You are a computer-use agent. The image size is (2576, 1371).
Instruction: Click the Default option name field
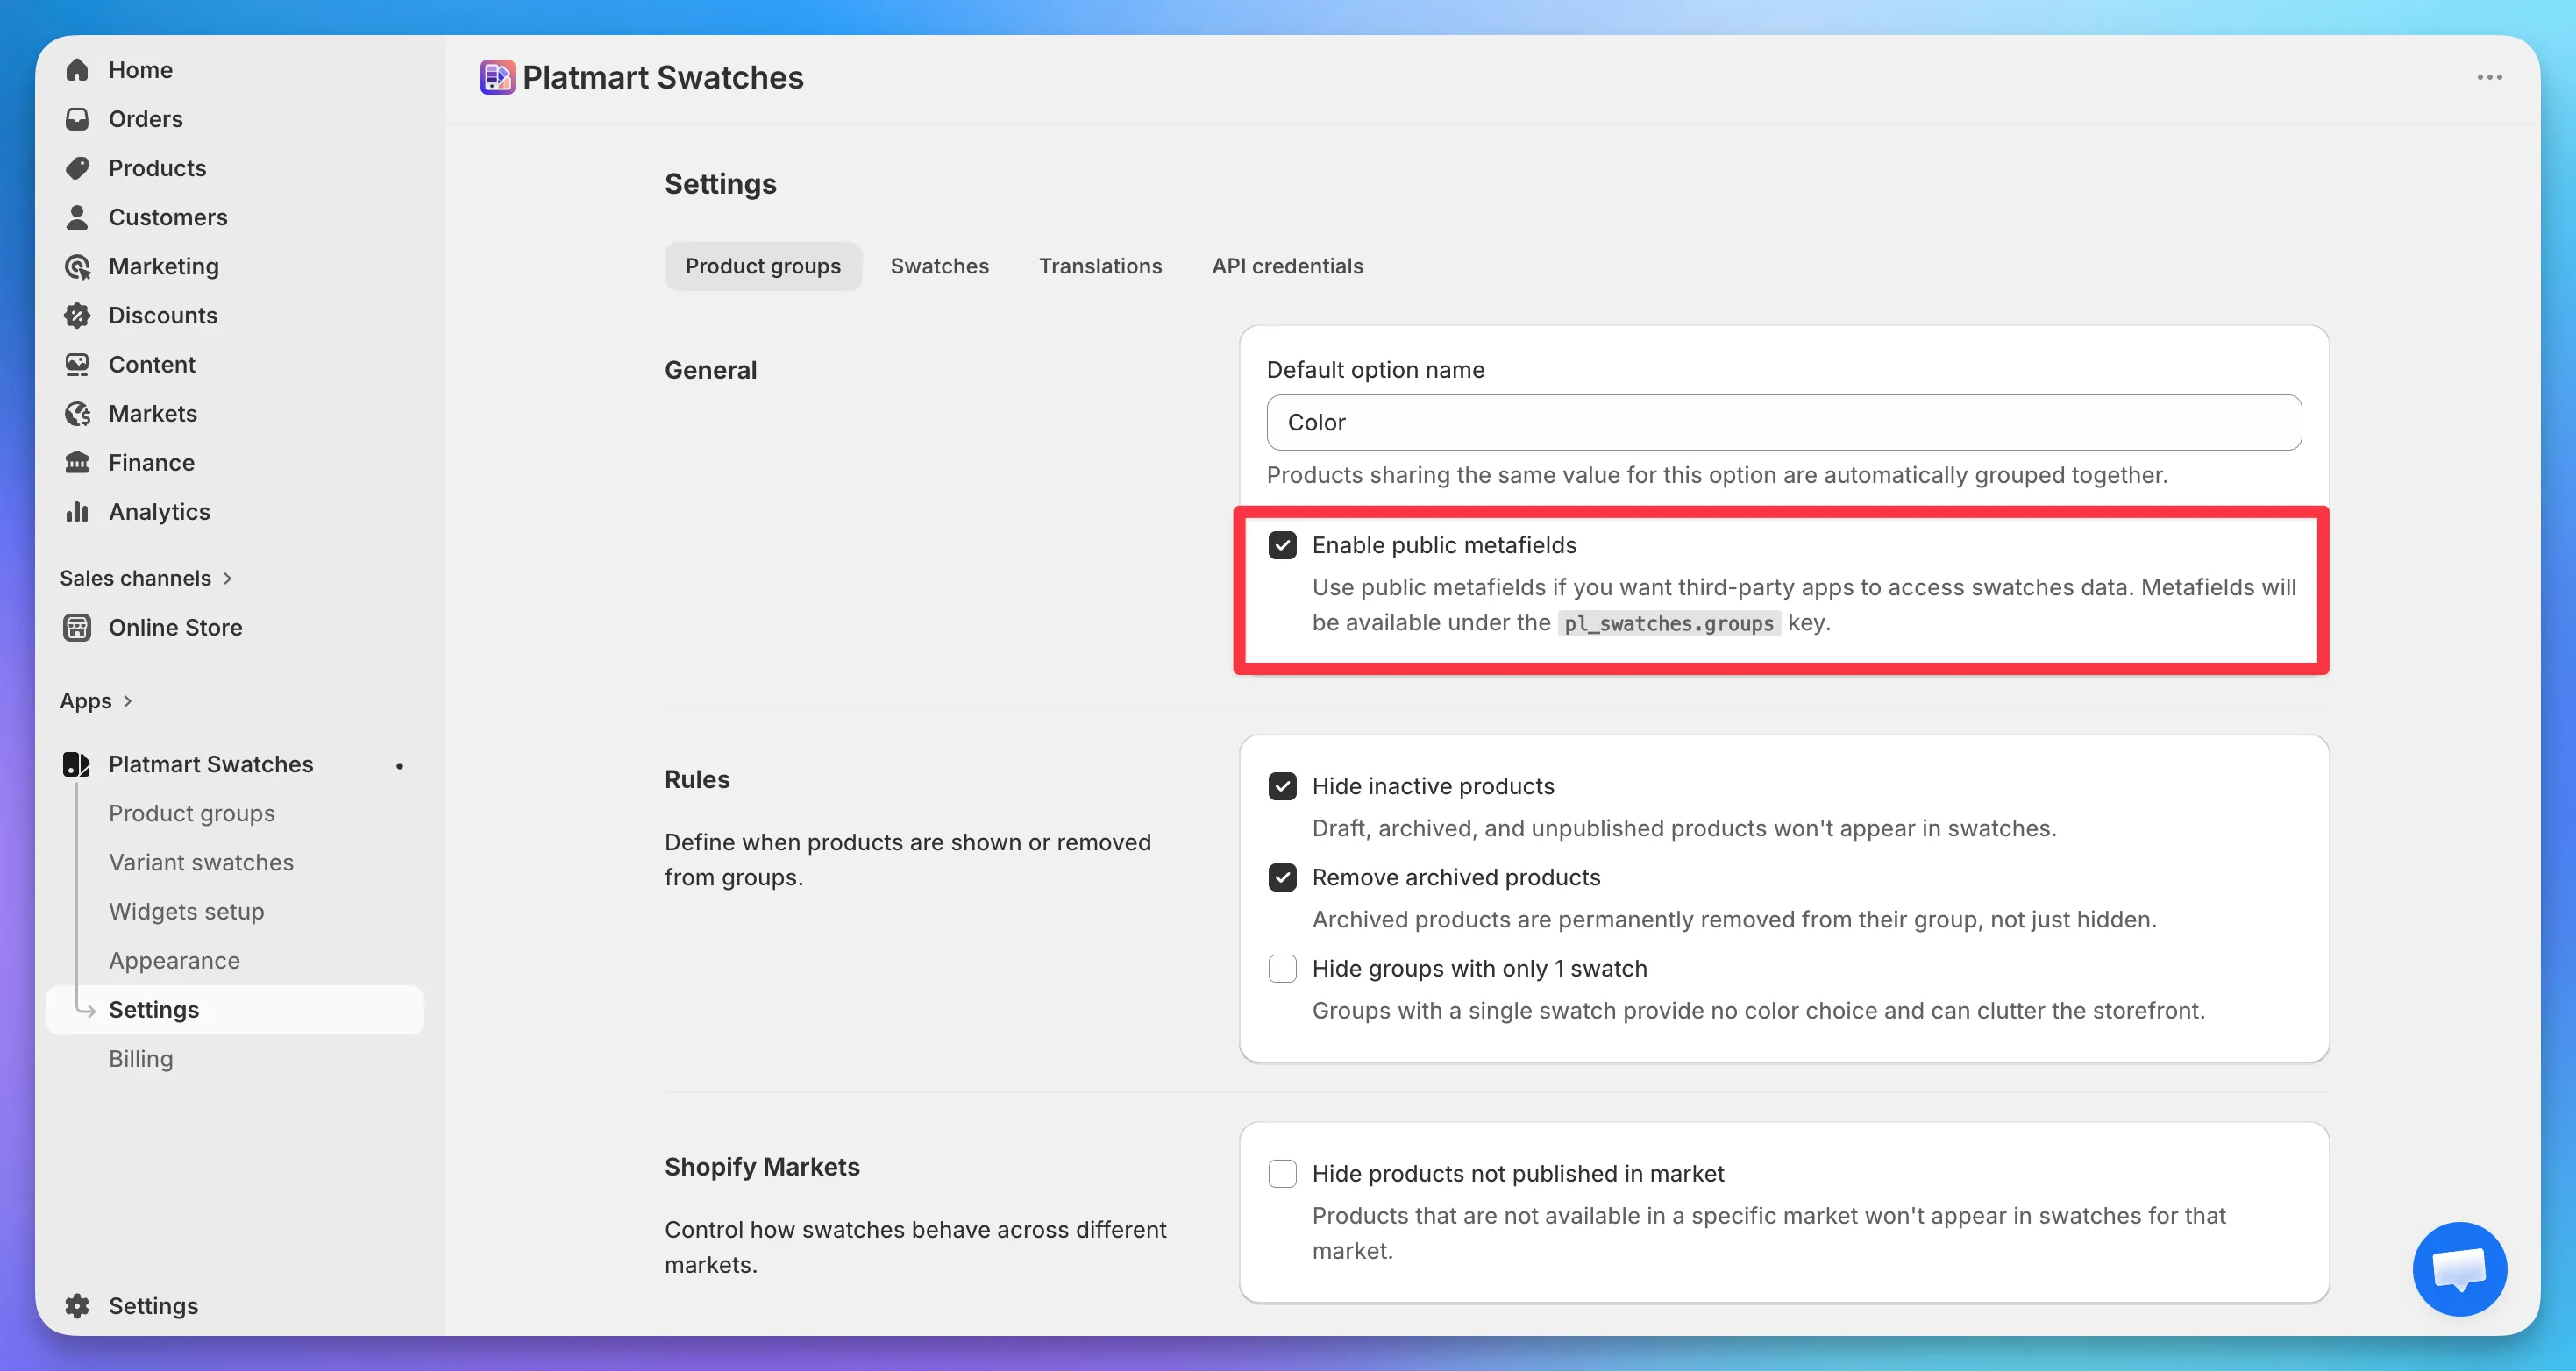[1783, 422]
